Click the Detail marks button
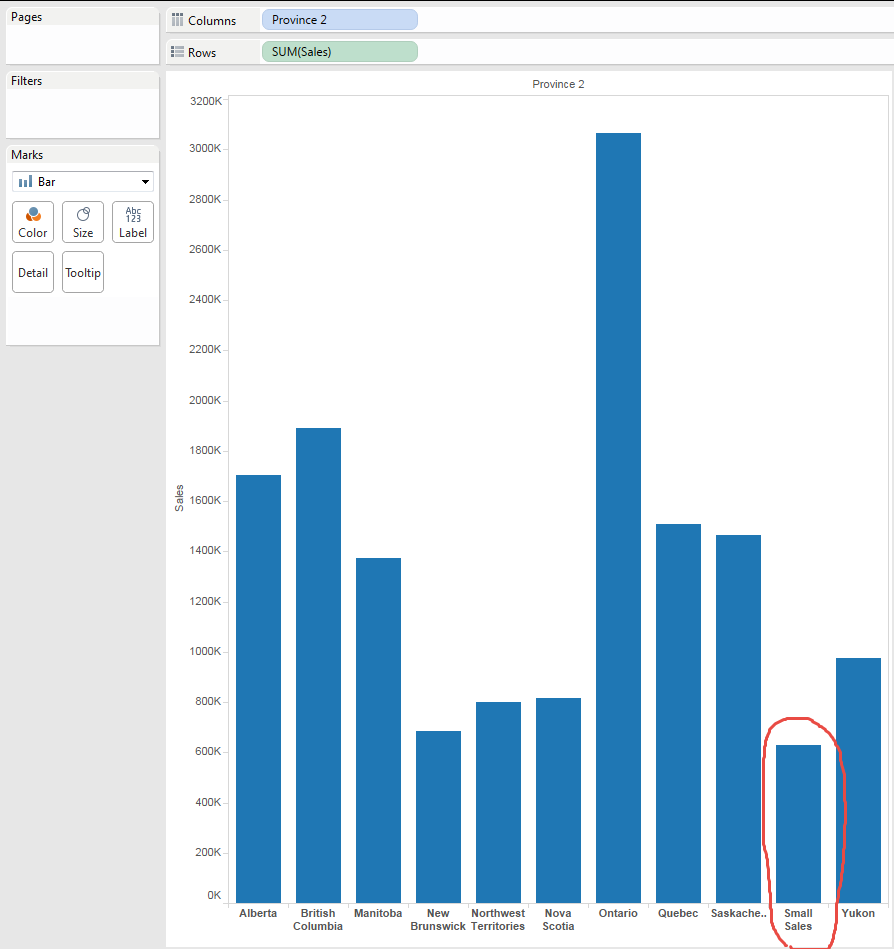The image size is (894, 949). pos(33,272)
